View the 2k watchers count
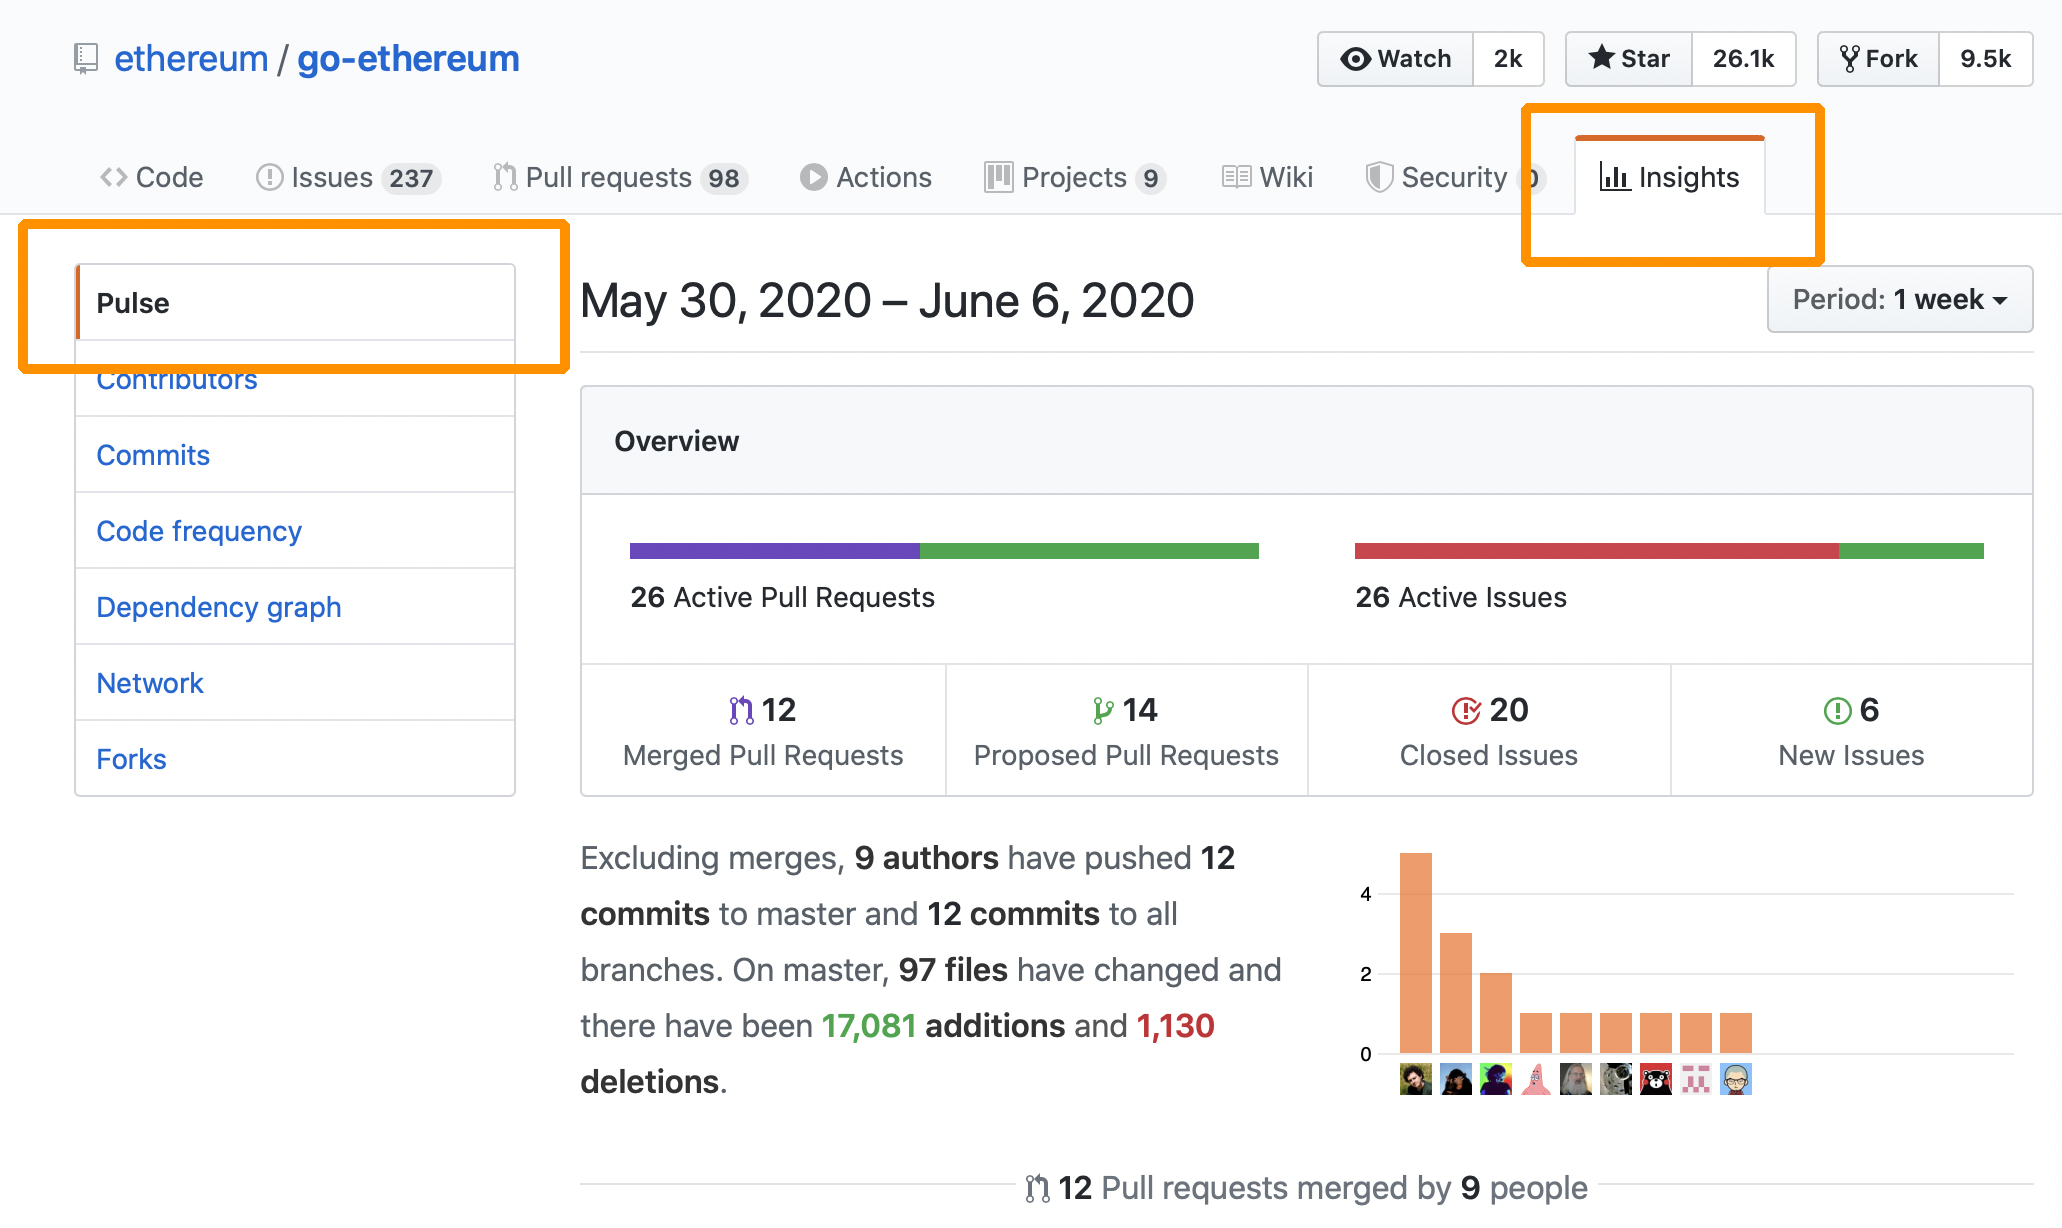The image size is (2062, 1228). tap(1508, 59)
